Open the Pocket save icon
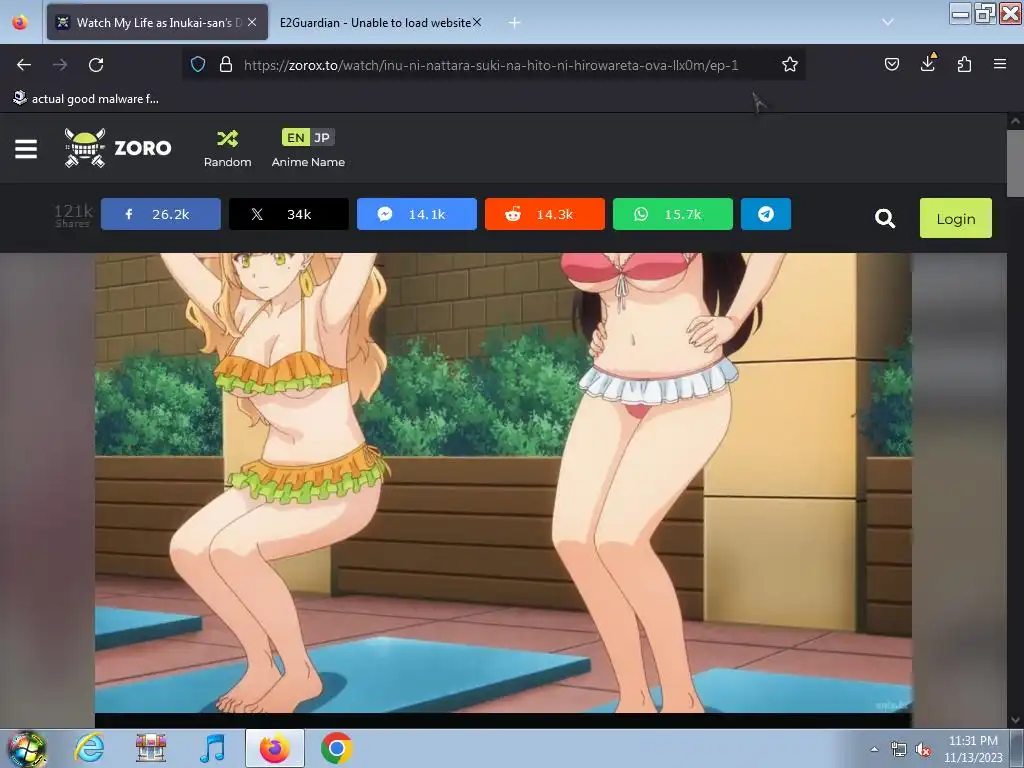This screenshot has height=768, width=1024. (x=891, y=65)
